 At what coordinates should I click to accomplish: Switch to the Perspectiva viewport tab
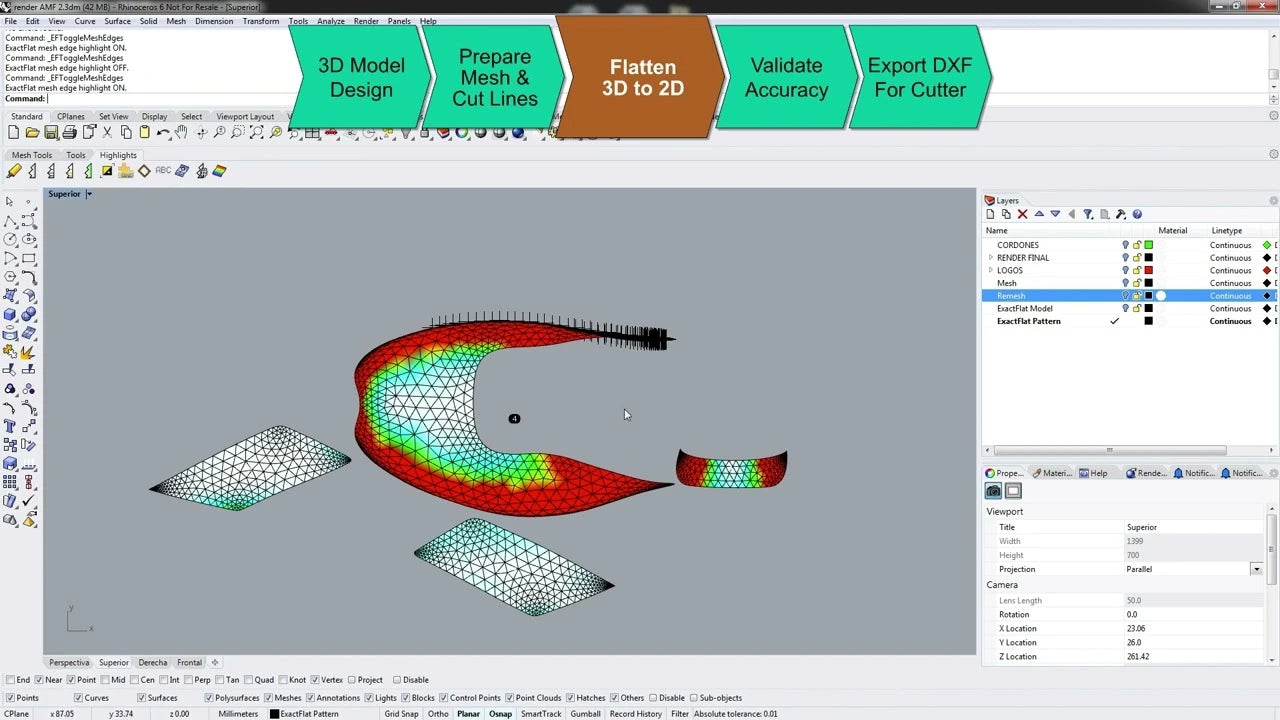pos(69,662)
